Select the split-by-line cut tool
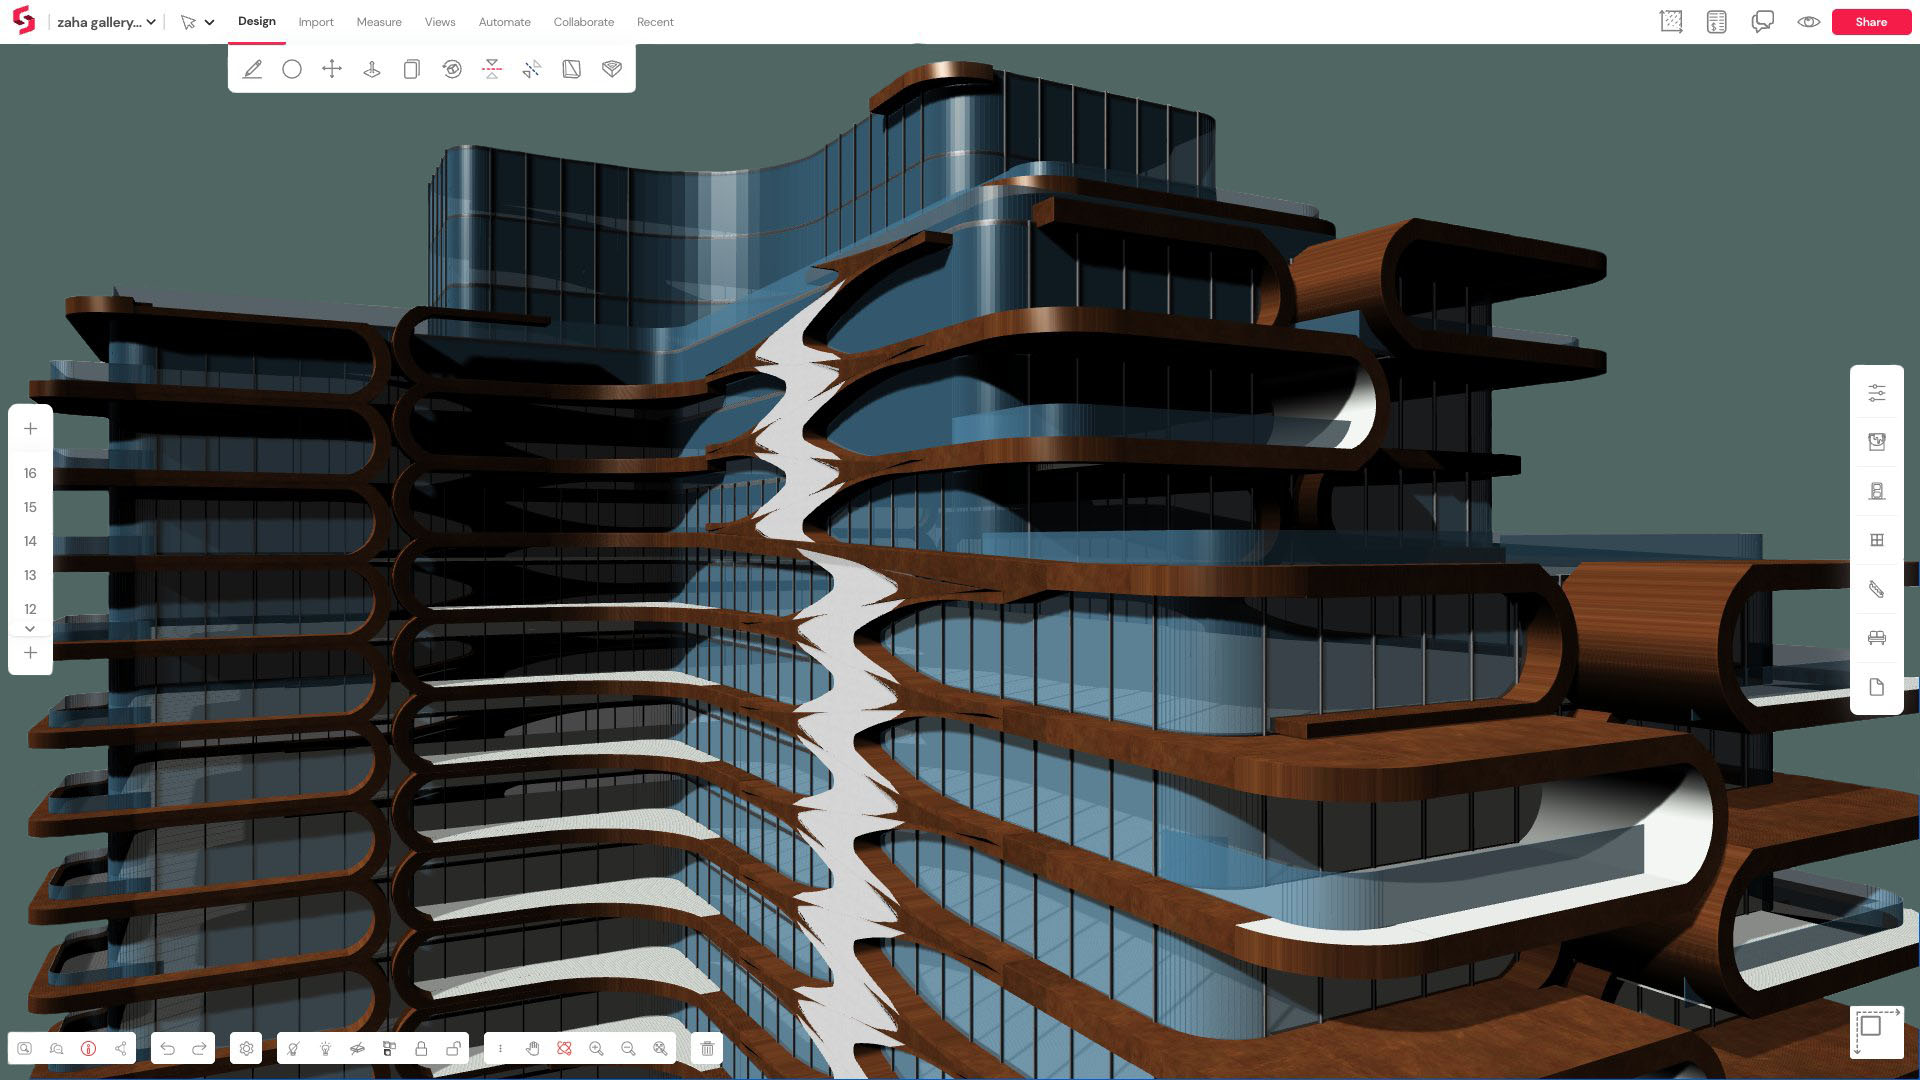1920x1080 pixels. (x=532, y=69)
